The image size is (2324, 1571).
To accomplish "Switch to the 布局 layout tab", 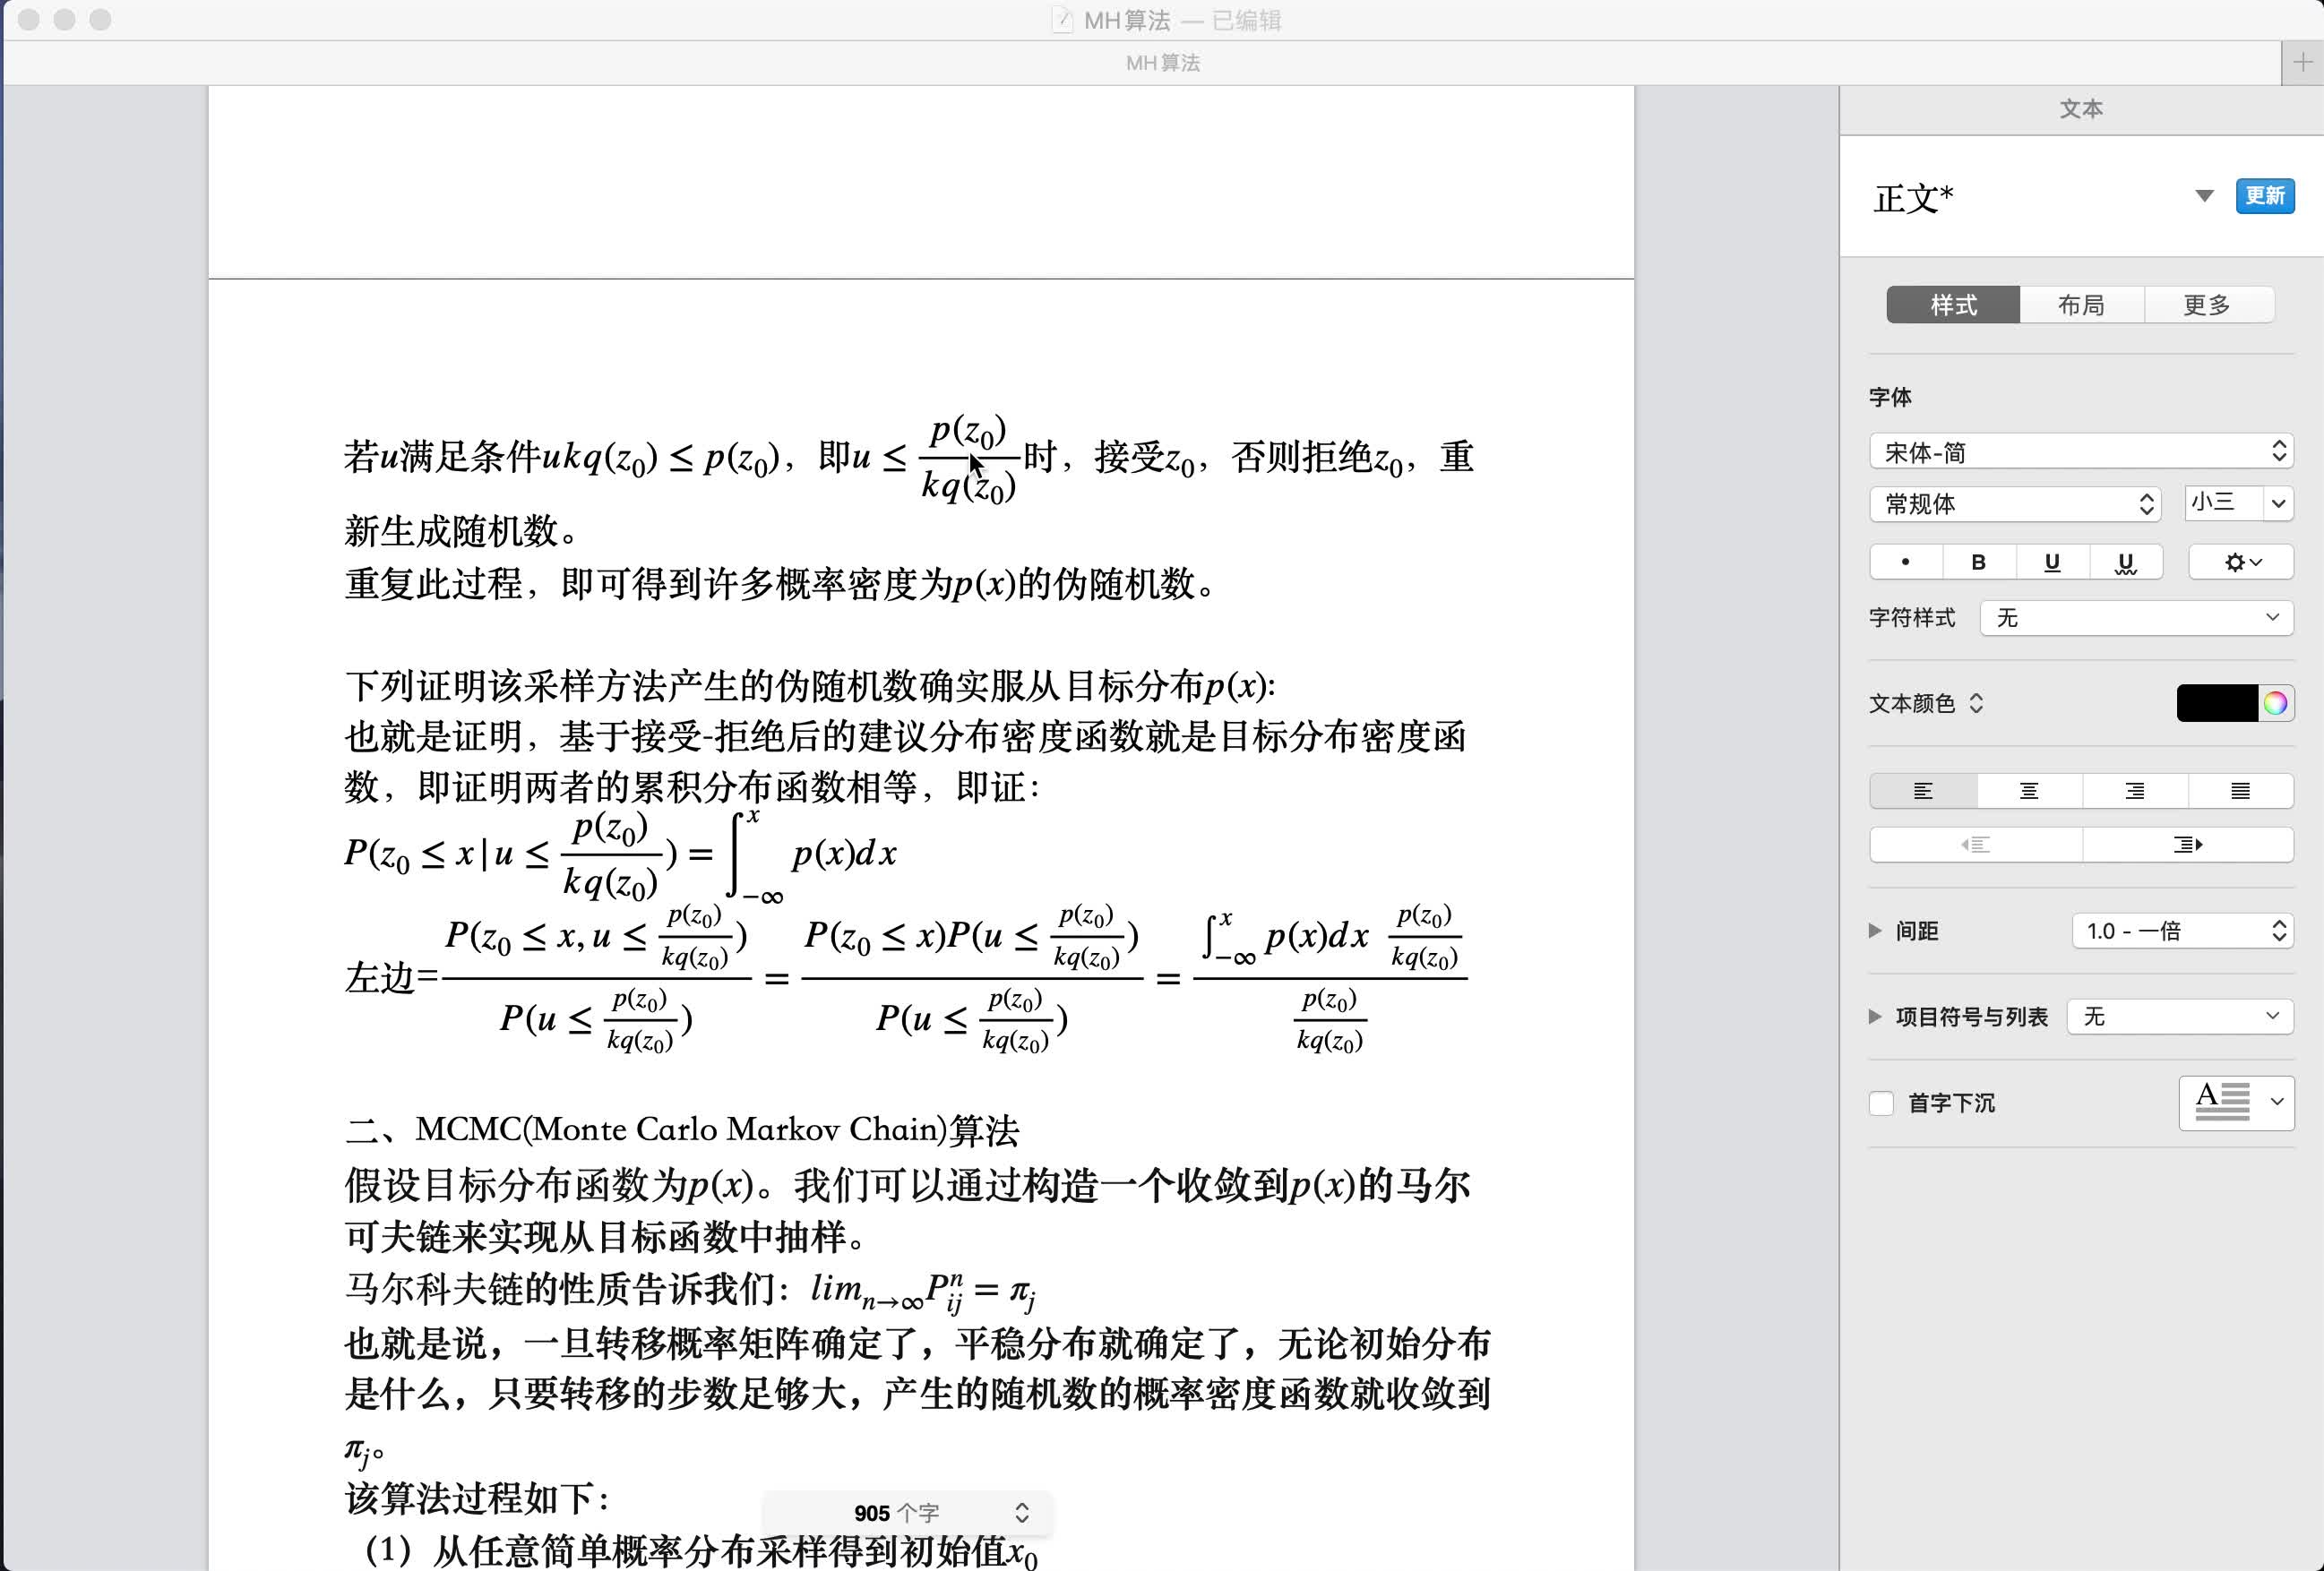I will (x=2081, y=305).
